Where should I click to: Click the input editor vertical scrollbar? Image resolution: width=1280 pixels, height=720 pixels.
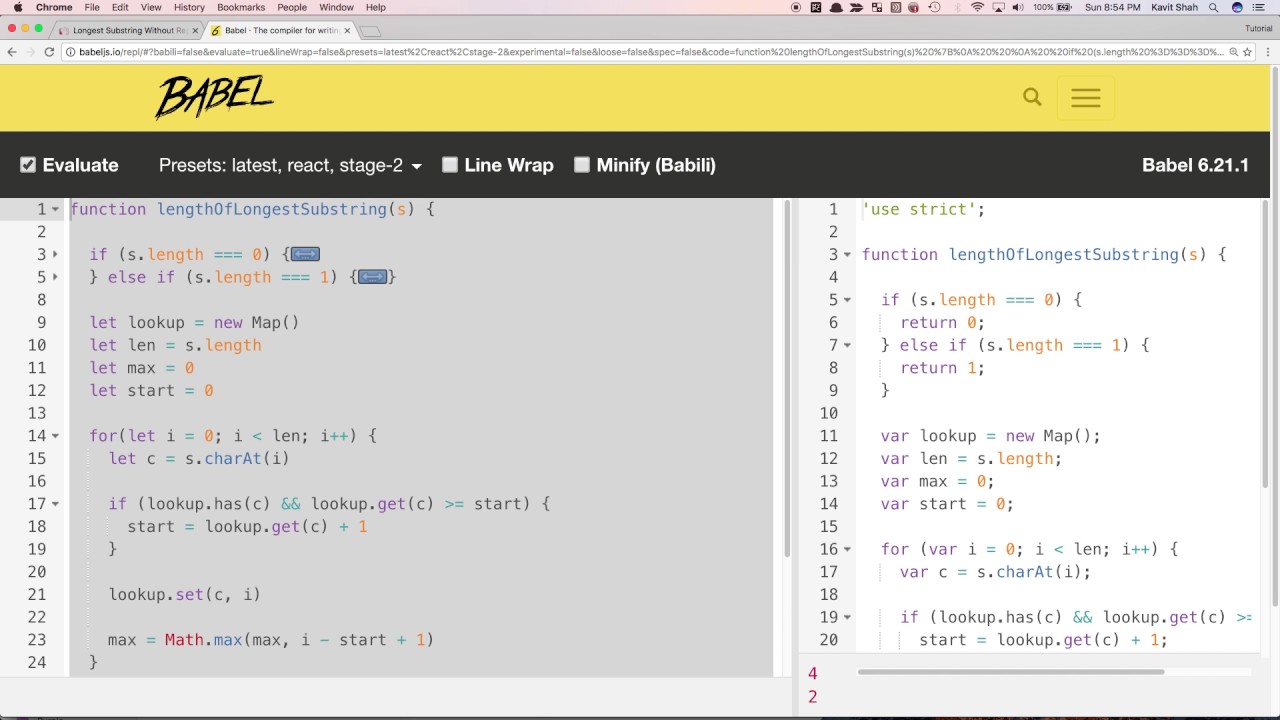[x=786, y=380]
